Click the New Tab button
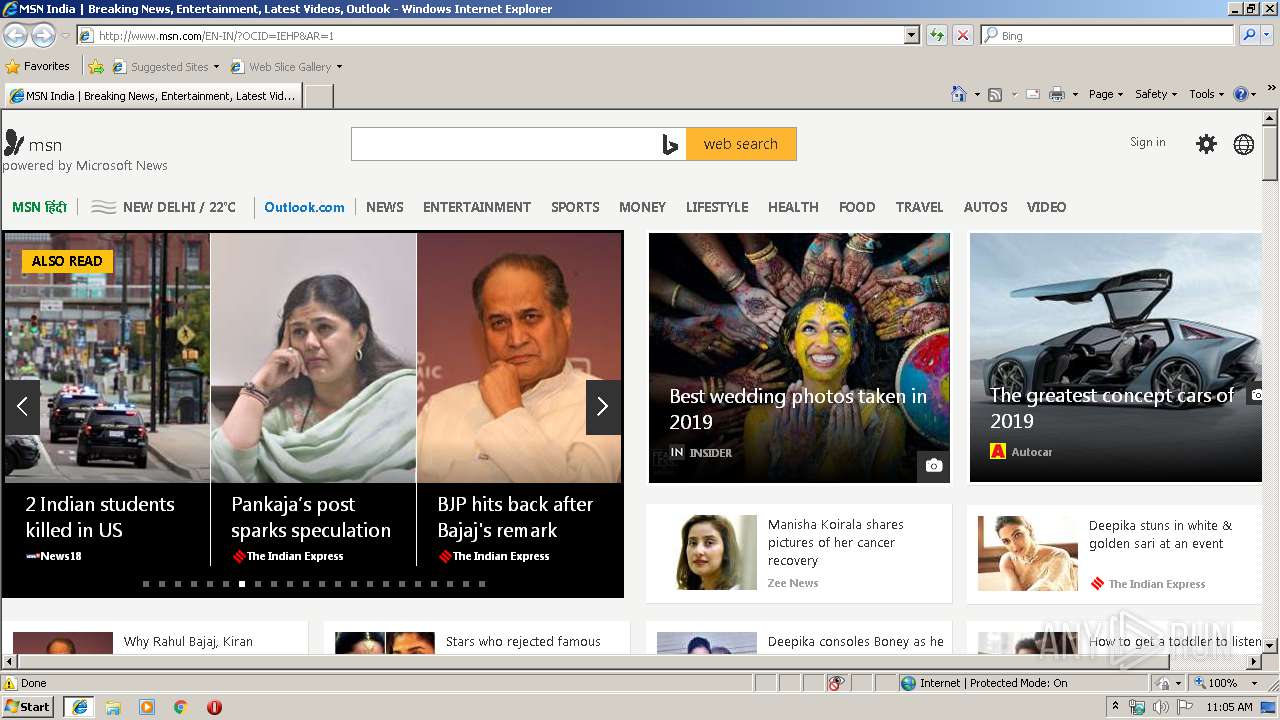Image resolution: width=1280 pixels, height=720 pixels. click(318, 96)
